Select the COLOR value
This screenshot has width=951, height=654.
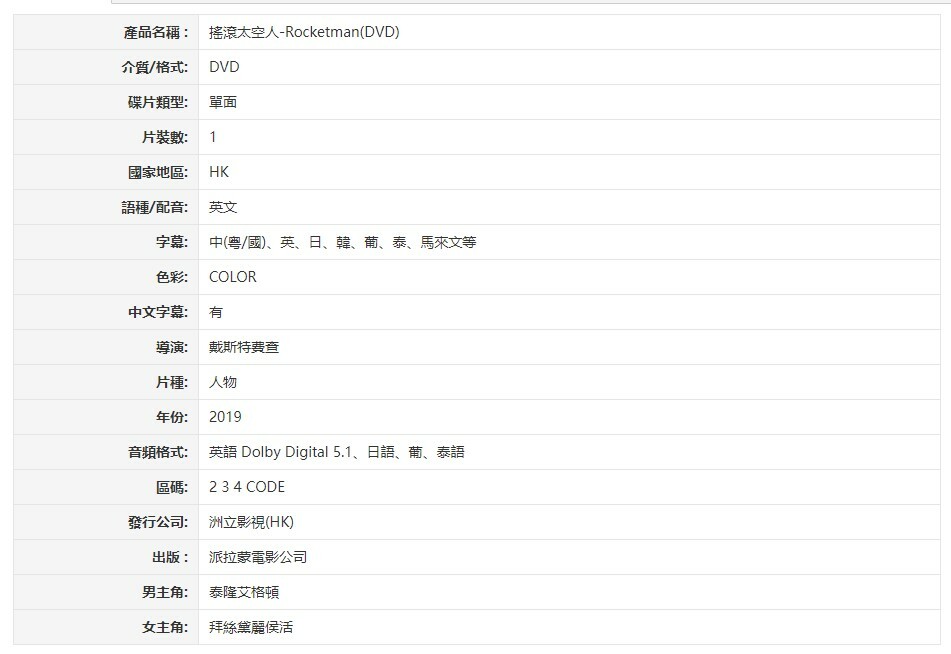(x=232, y=277)
